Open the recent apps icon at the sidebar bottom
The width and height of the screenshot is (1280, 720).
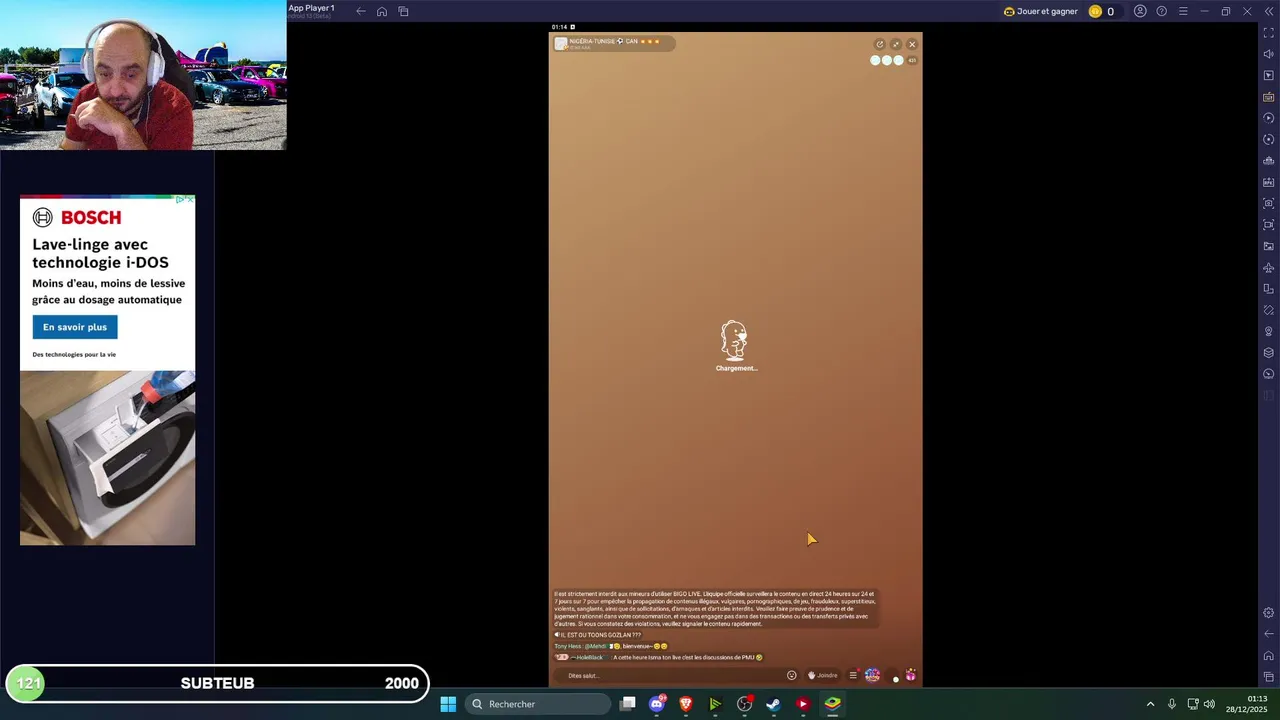(1268, 677)
